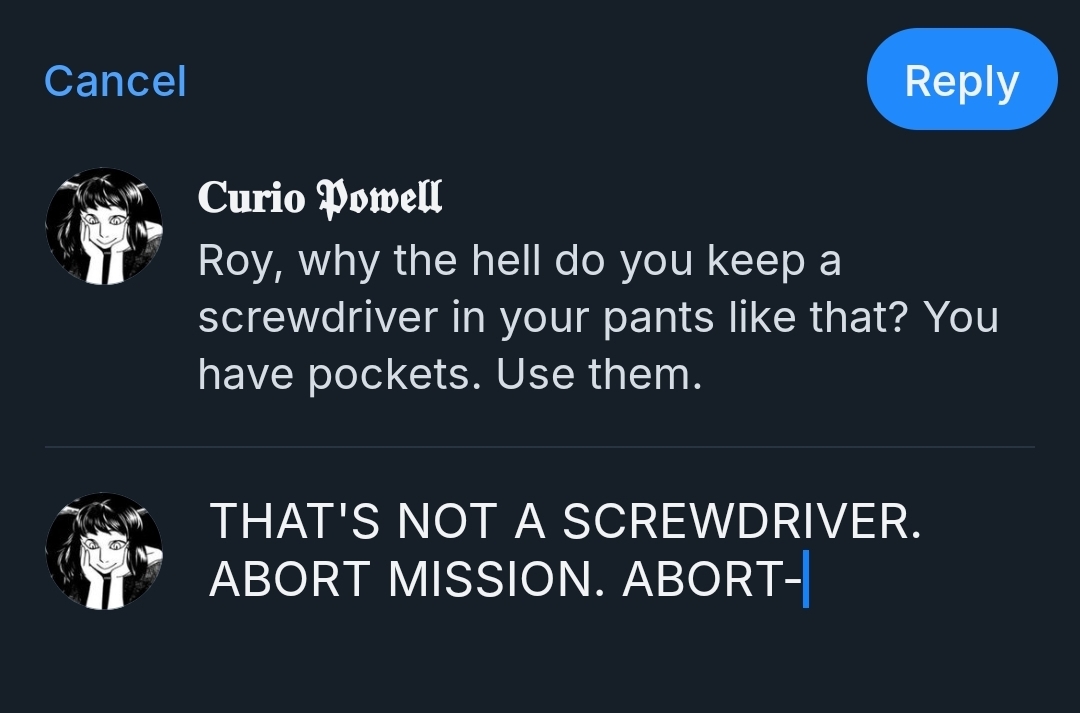Tap your profile avatar beside the reply draft
The width and height of the screenshot is (1080, 713).
pos(104,551)
